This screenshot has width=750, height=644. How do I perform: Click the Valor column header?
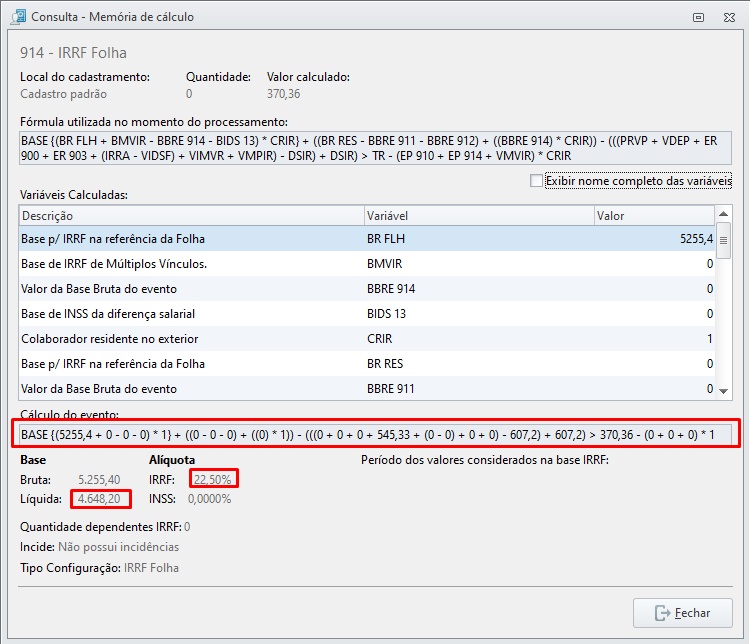point(654,216)
